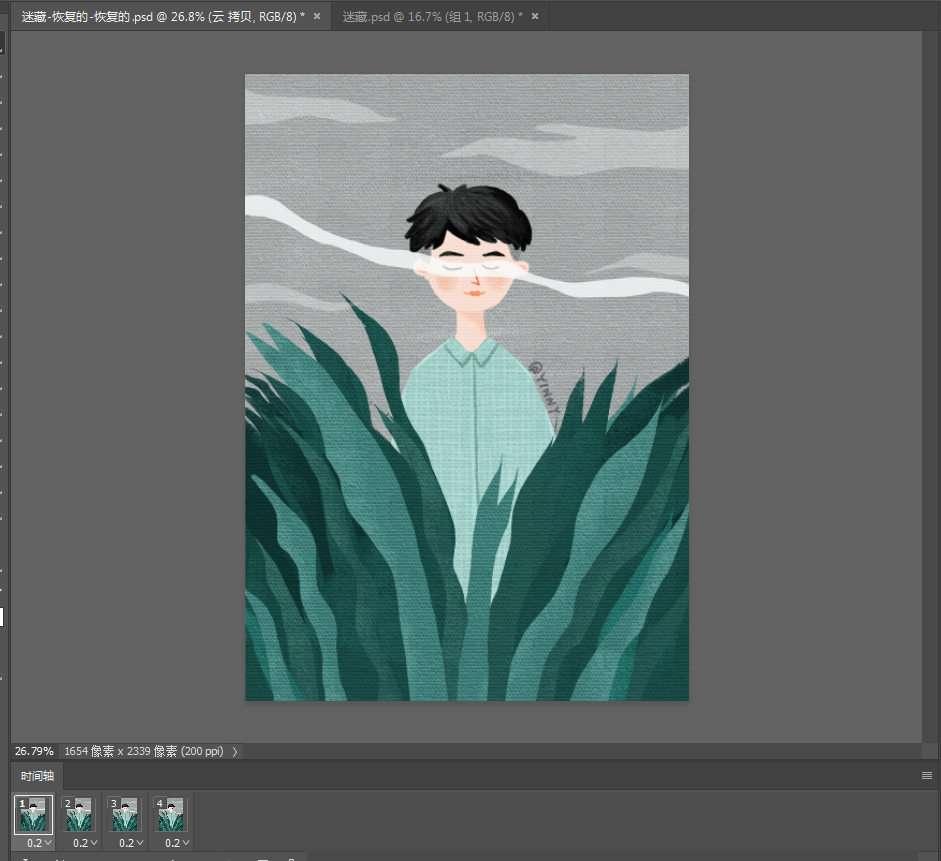
Task: Select animation frame 1 thumbnail
Action: 34,814
